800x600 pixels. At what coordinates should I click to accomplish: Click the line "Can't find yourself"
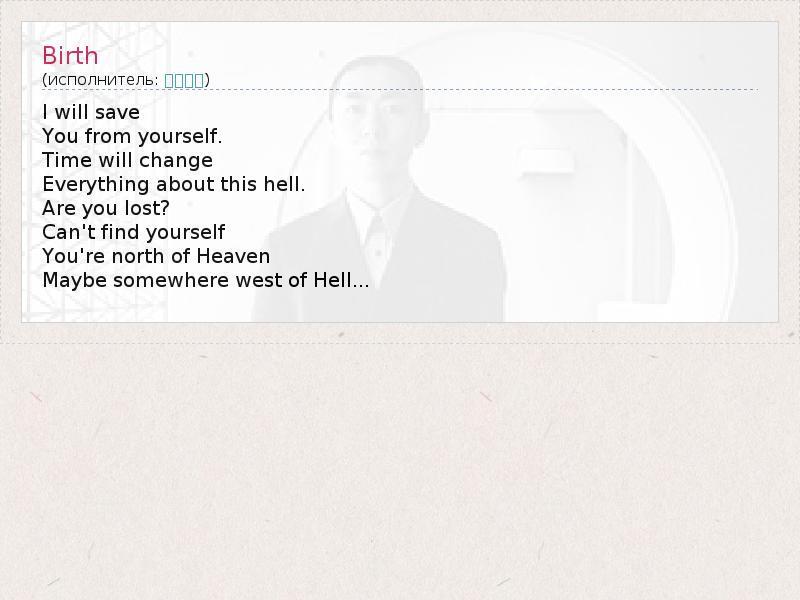[x=133, y=232]
